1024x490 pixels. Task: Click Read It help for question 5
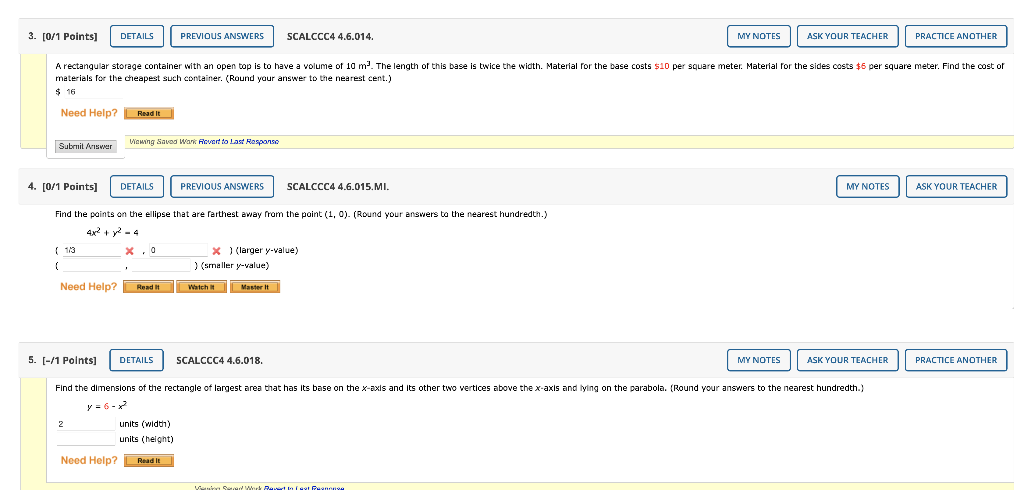pos(149,461)
